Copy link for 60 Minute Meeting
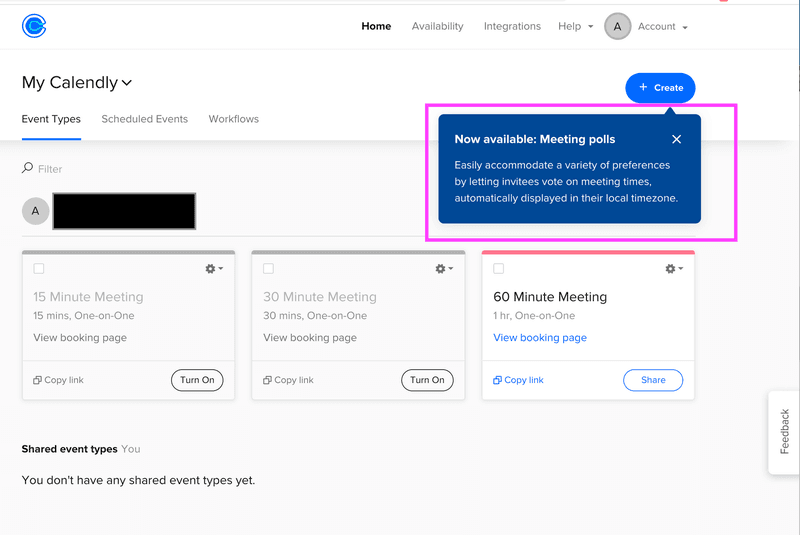Image resolution: width=800 pixels, height=535 pixels. [x=518, y=380]
